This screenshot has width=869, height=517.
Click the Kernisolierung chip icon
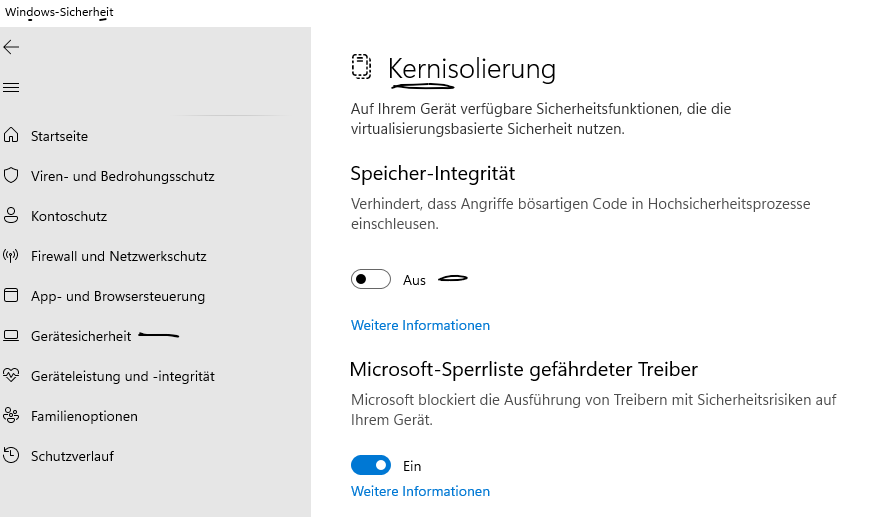361,67
